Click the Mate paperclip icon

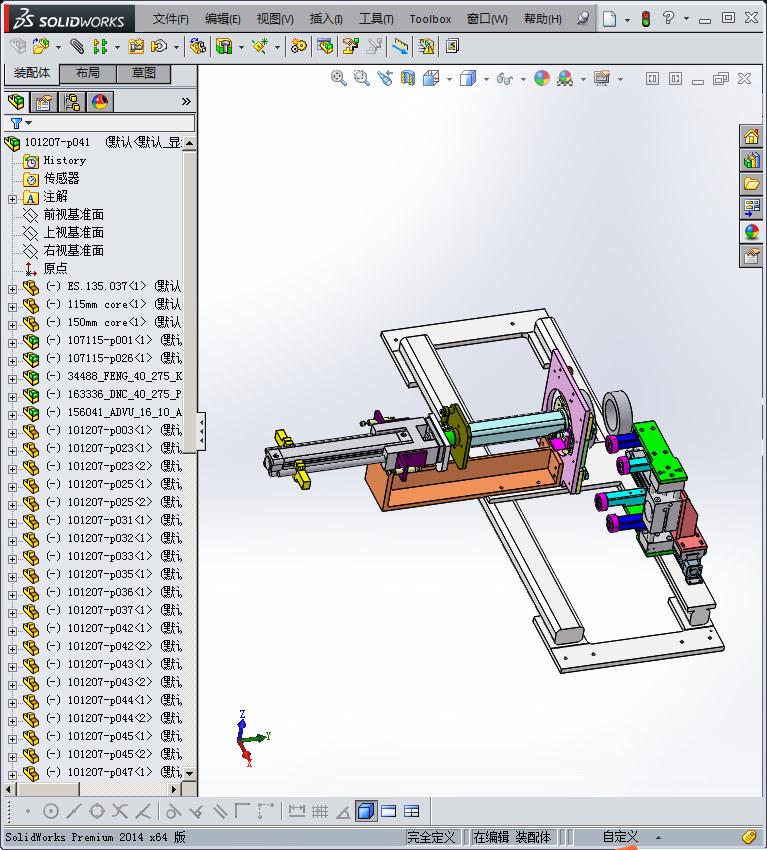77,47
